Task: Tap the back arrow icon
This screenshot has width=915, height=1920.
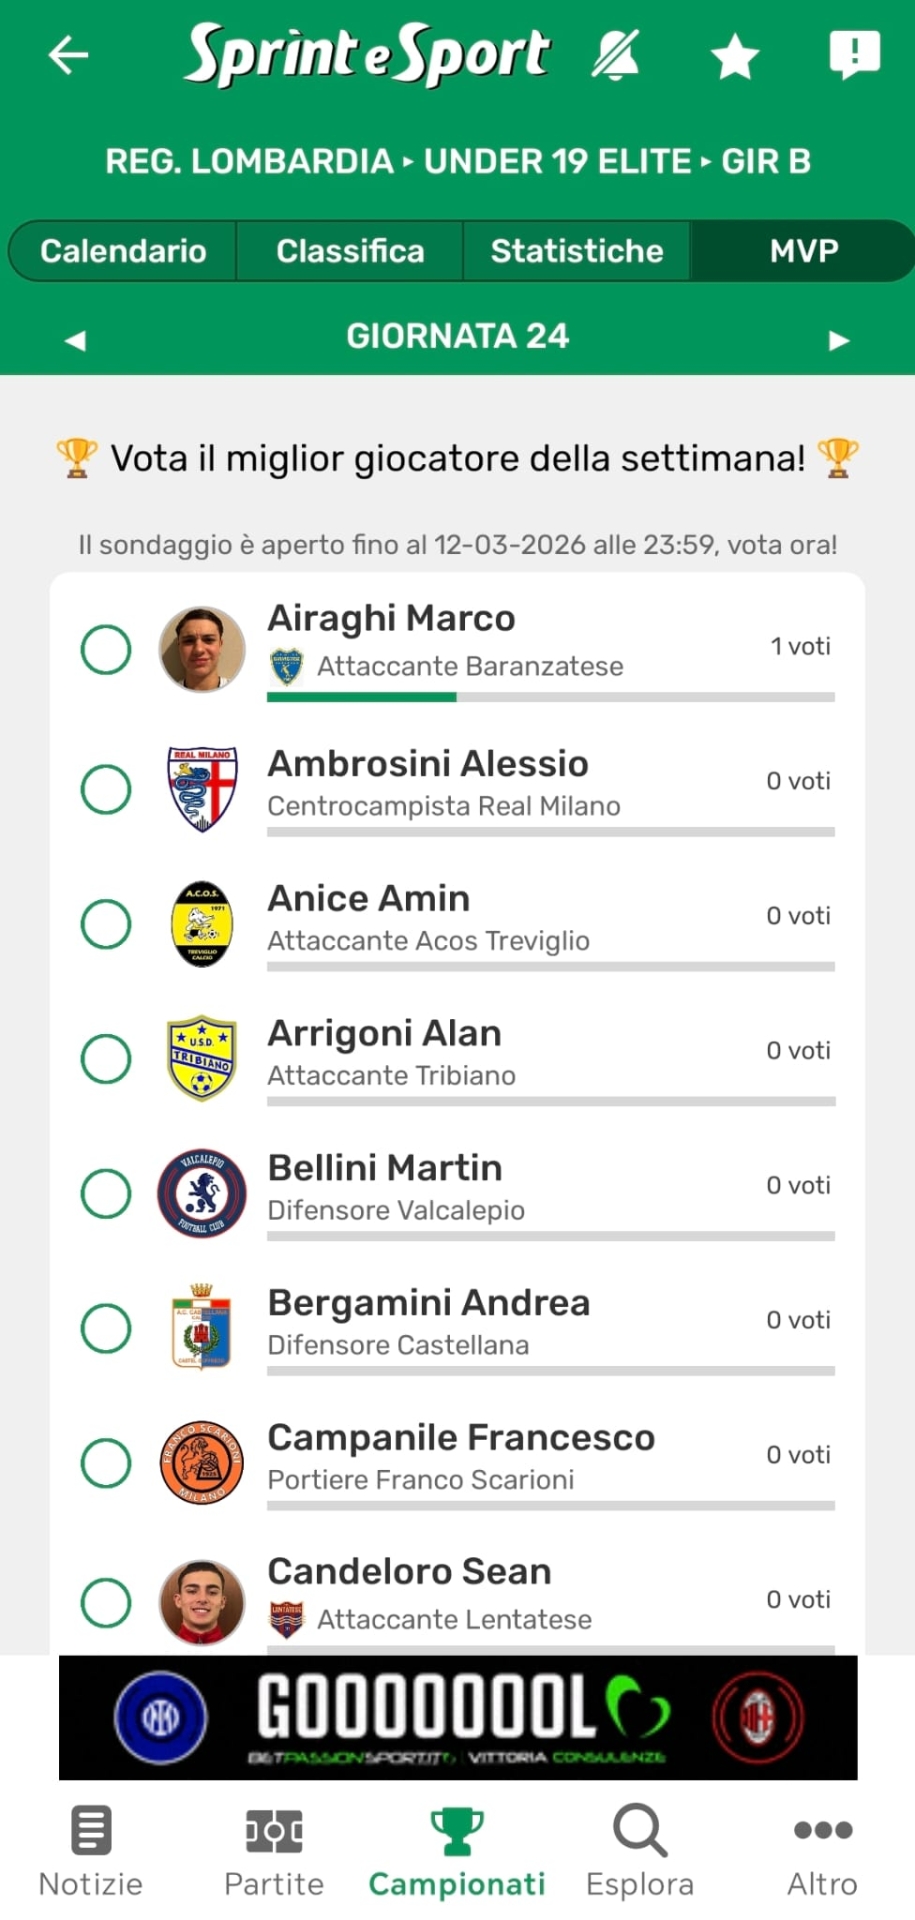Action: tap(68, 55)
